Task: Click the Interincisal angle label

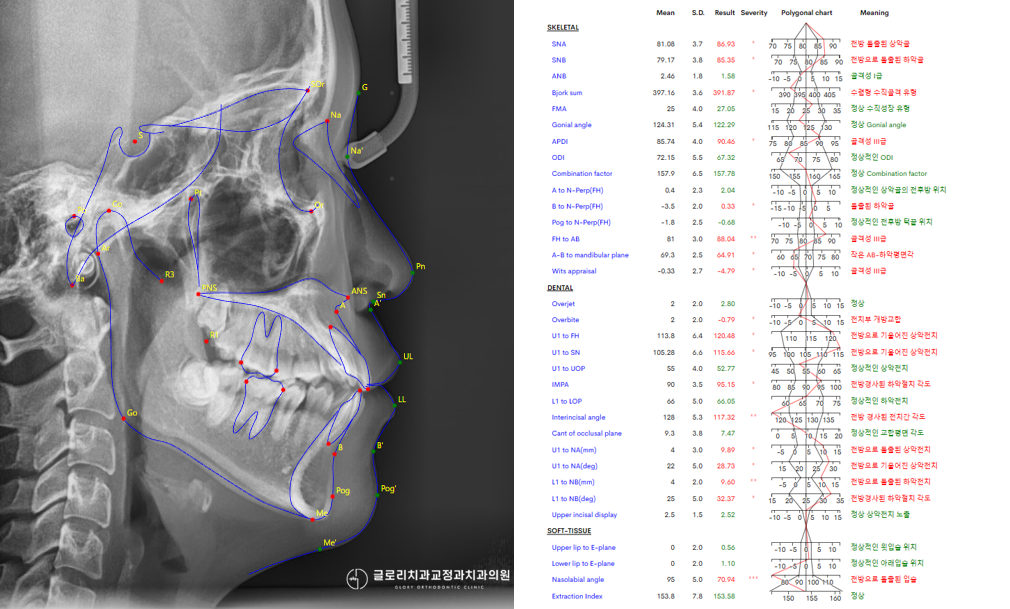Action: 578,417
